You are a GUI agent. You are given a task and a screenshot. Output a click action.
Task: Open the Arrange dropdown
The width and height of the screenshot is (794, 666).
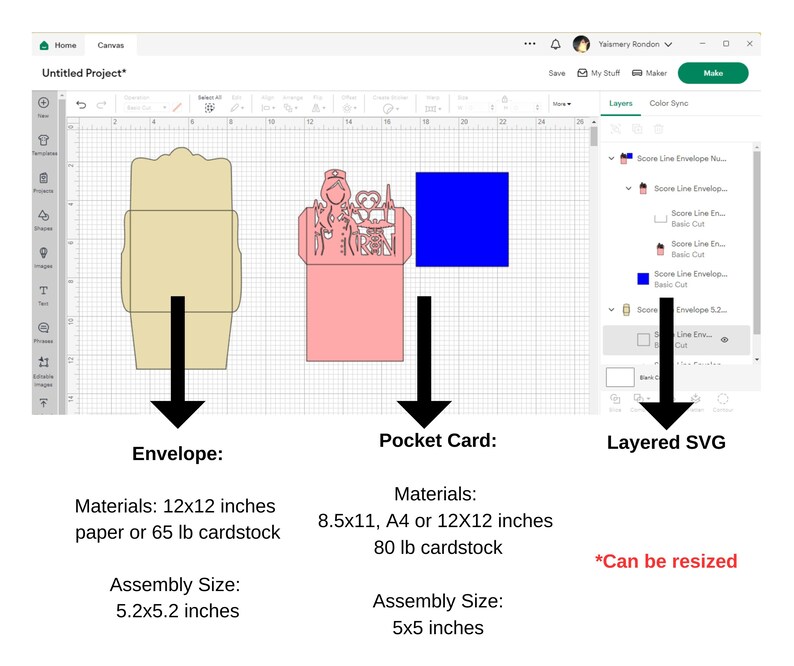(291, 108)
